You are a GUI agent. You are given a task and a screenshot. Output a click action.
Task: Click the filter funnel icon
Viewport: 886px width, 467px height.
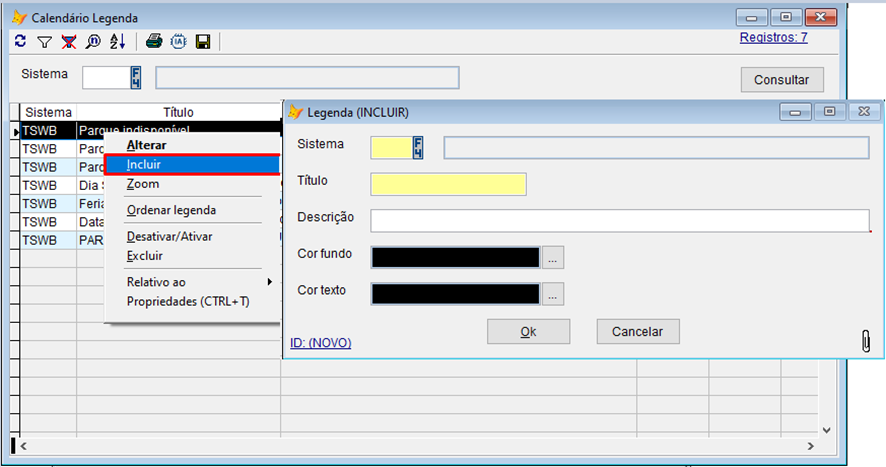click(x=44, y=42)
